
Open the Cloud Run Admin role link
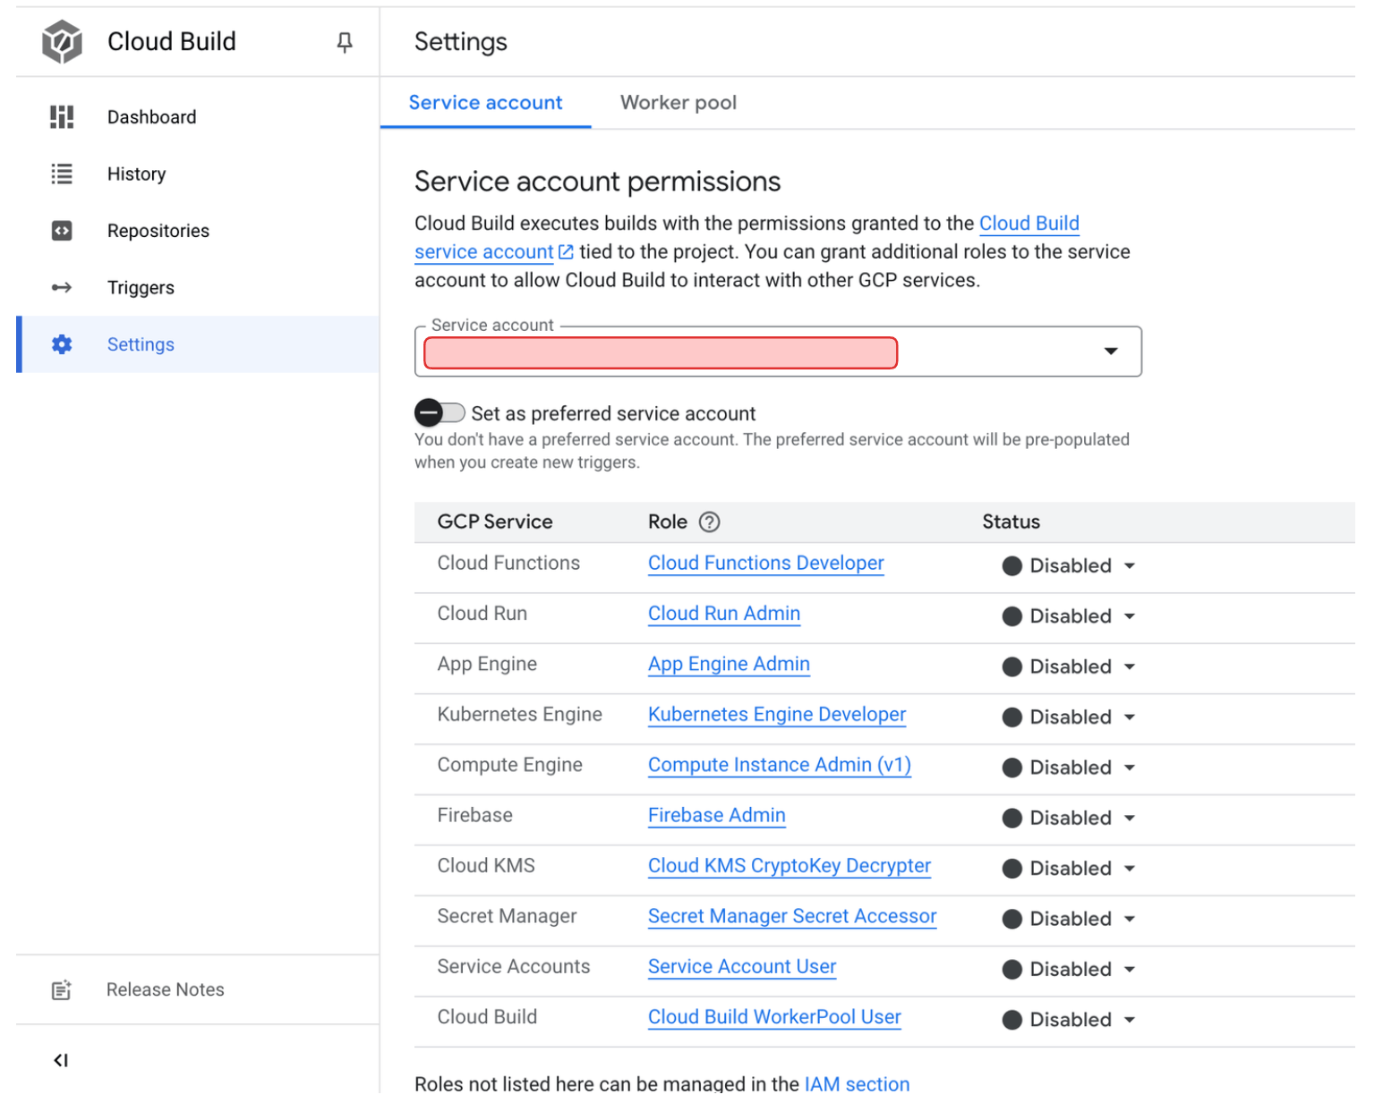click(724, 613)
